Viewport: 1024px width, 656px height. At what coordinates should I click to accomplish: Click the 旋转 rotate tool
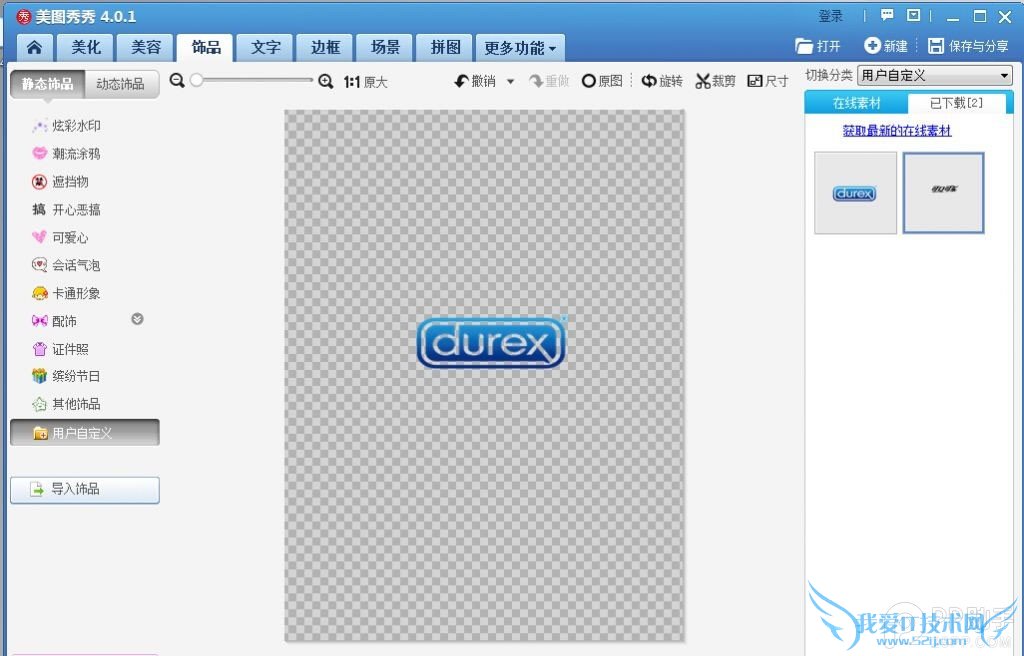[662, 81]
